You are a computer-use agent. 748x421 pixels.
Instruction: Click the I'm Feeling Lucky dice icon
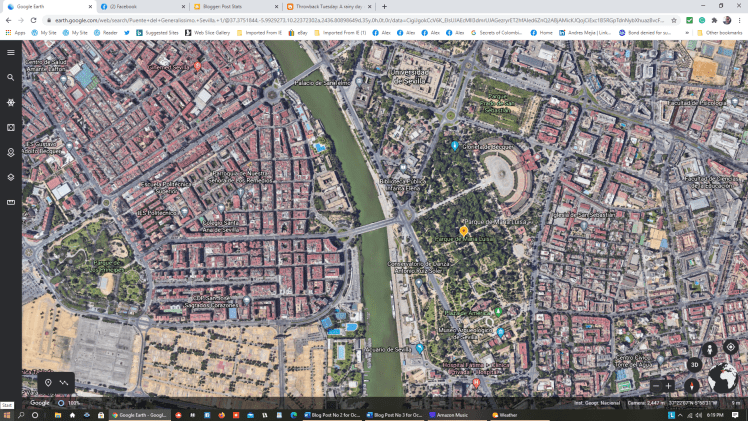(x=10, y=127)
